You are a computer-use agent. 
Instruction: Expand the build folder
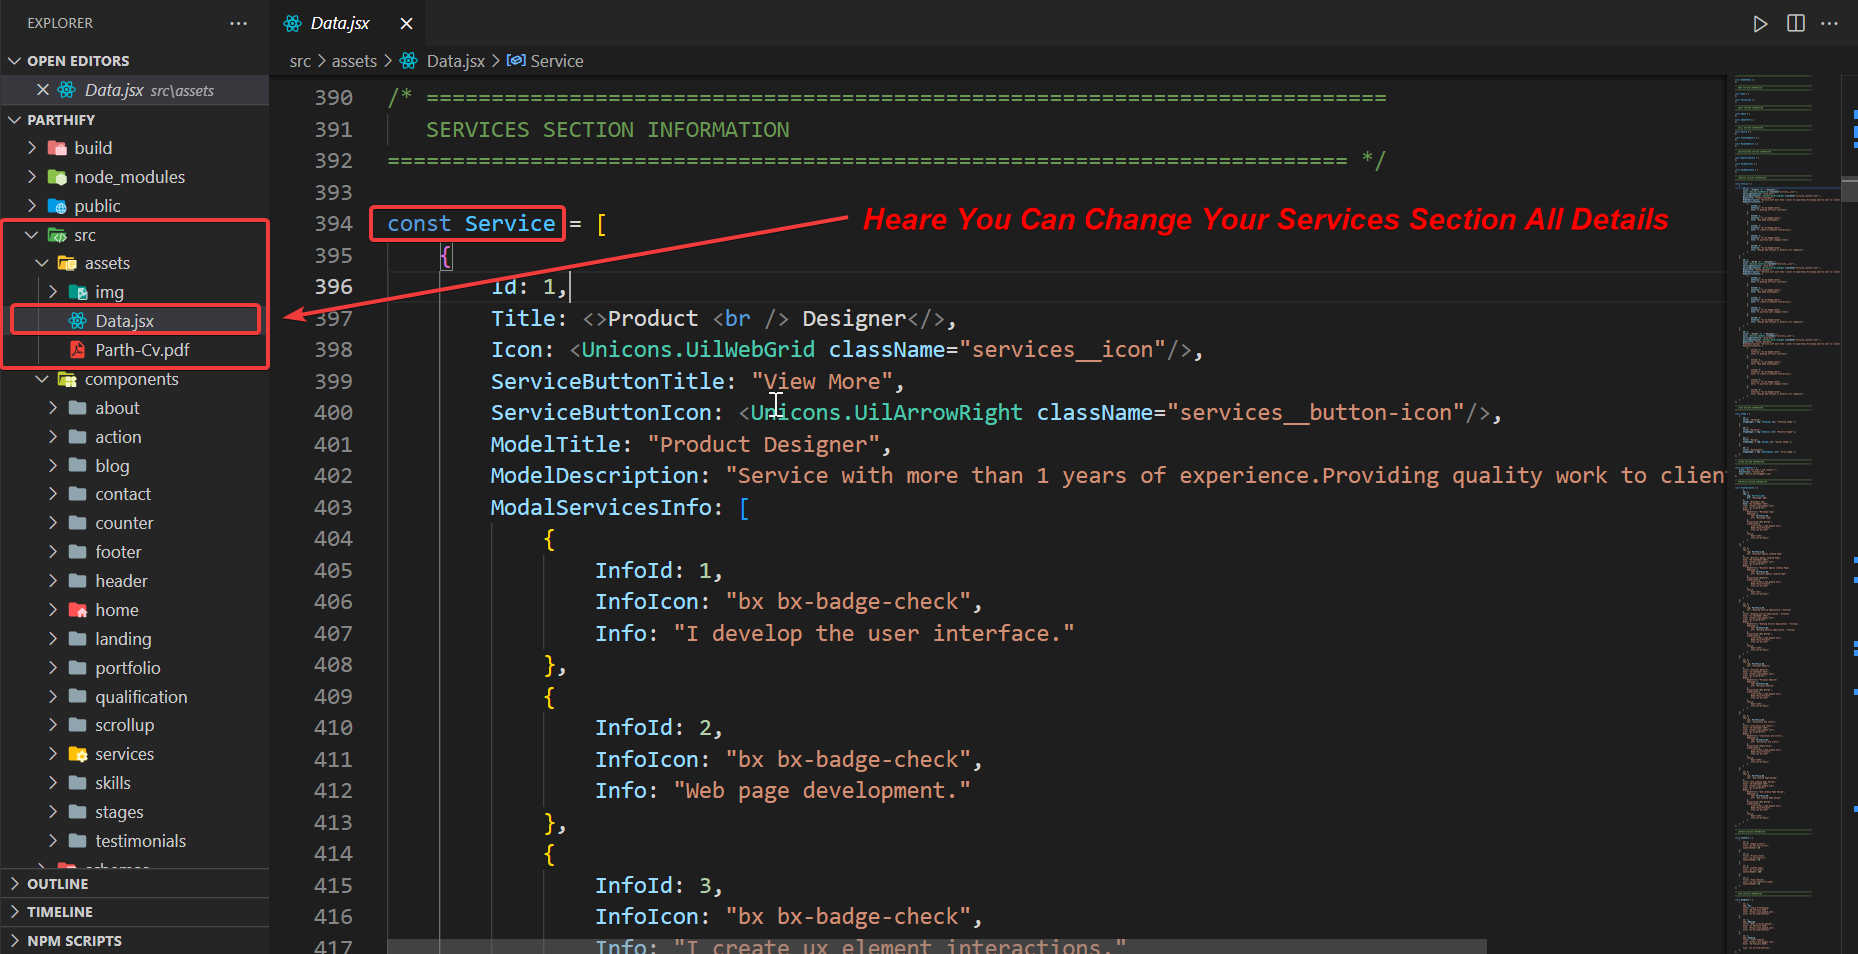click(93, 148)
